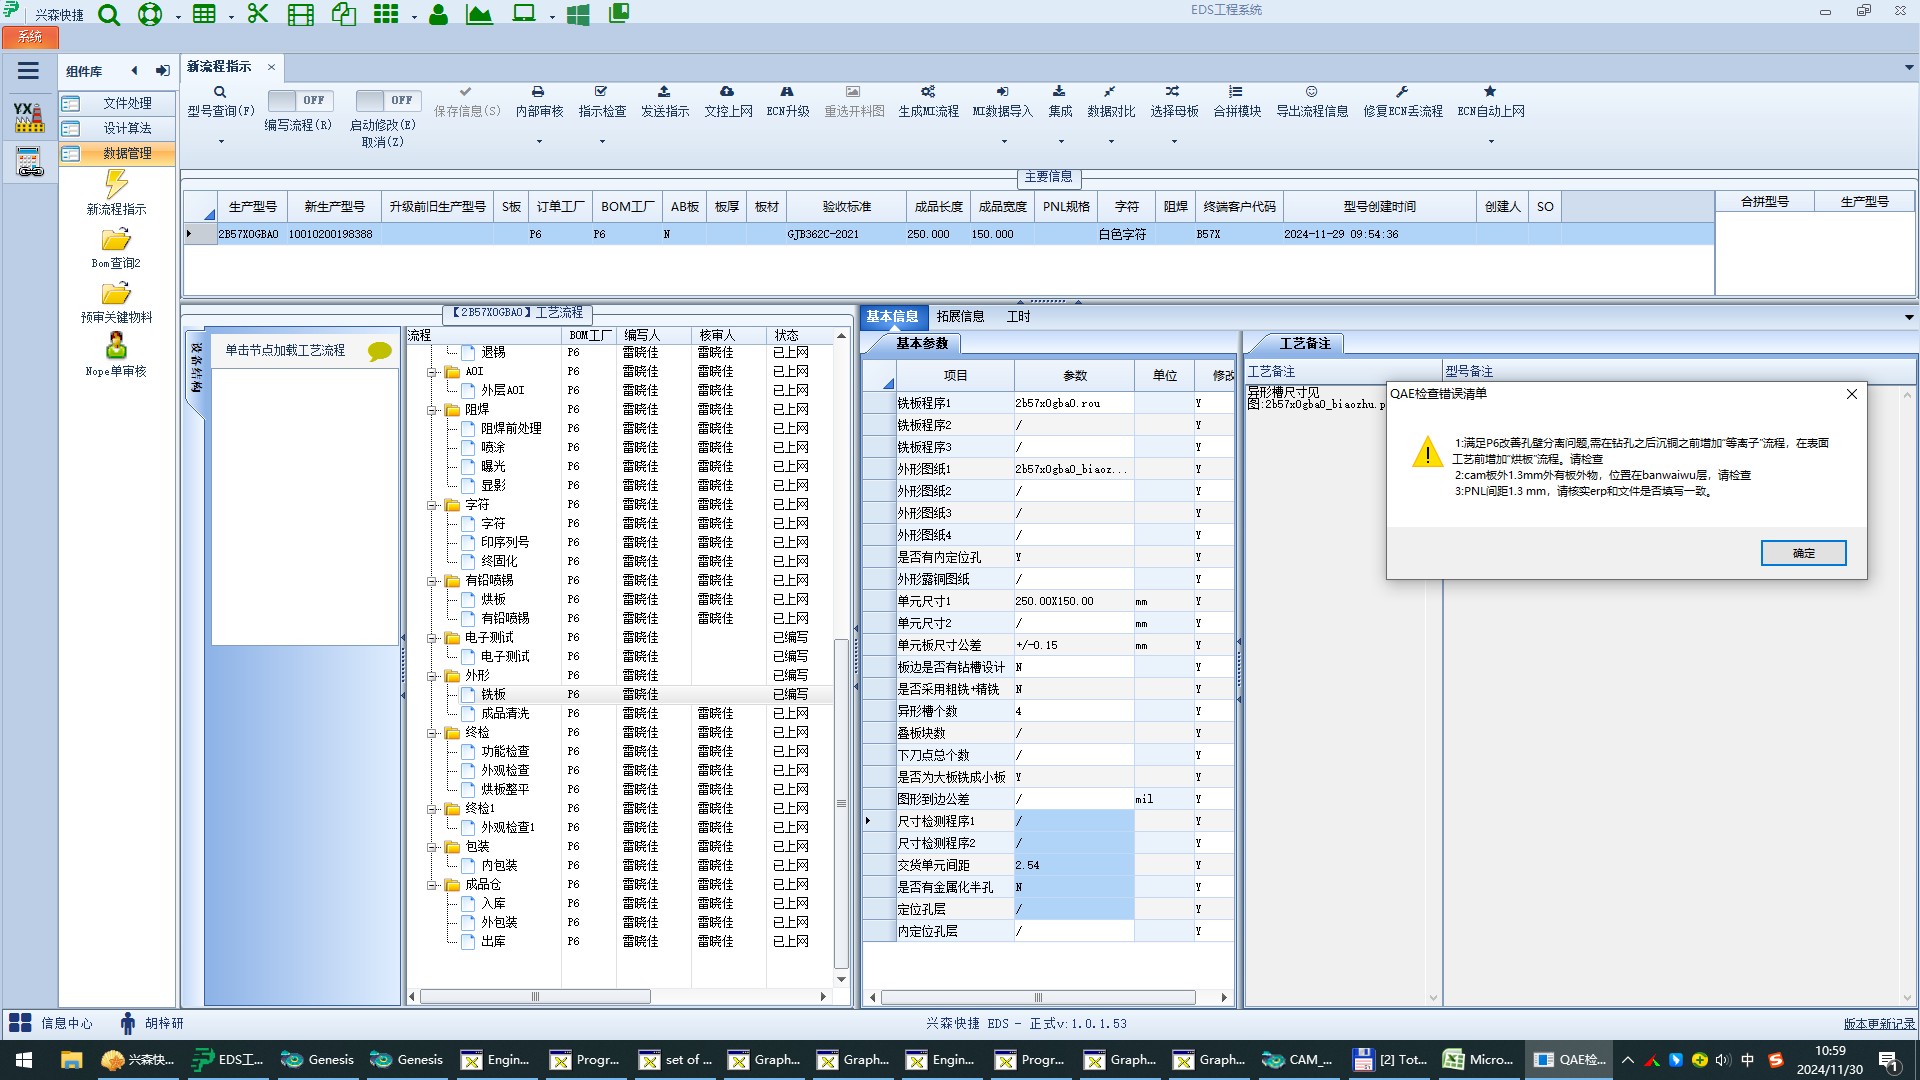Switch to the 拓展信息 tab
Image resolution: width=1920 pixels, height=1080 pixels.
coord(959,317)
